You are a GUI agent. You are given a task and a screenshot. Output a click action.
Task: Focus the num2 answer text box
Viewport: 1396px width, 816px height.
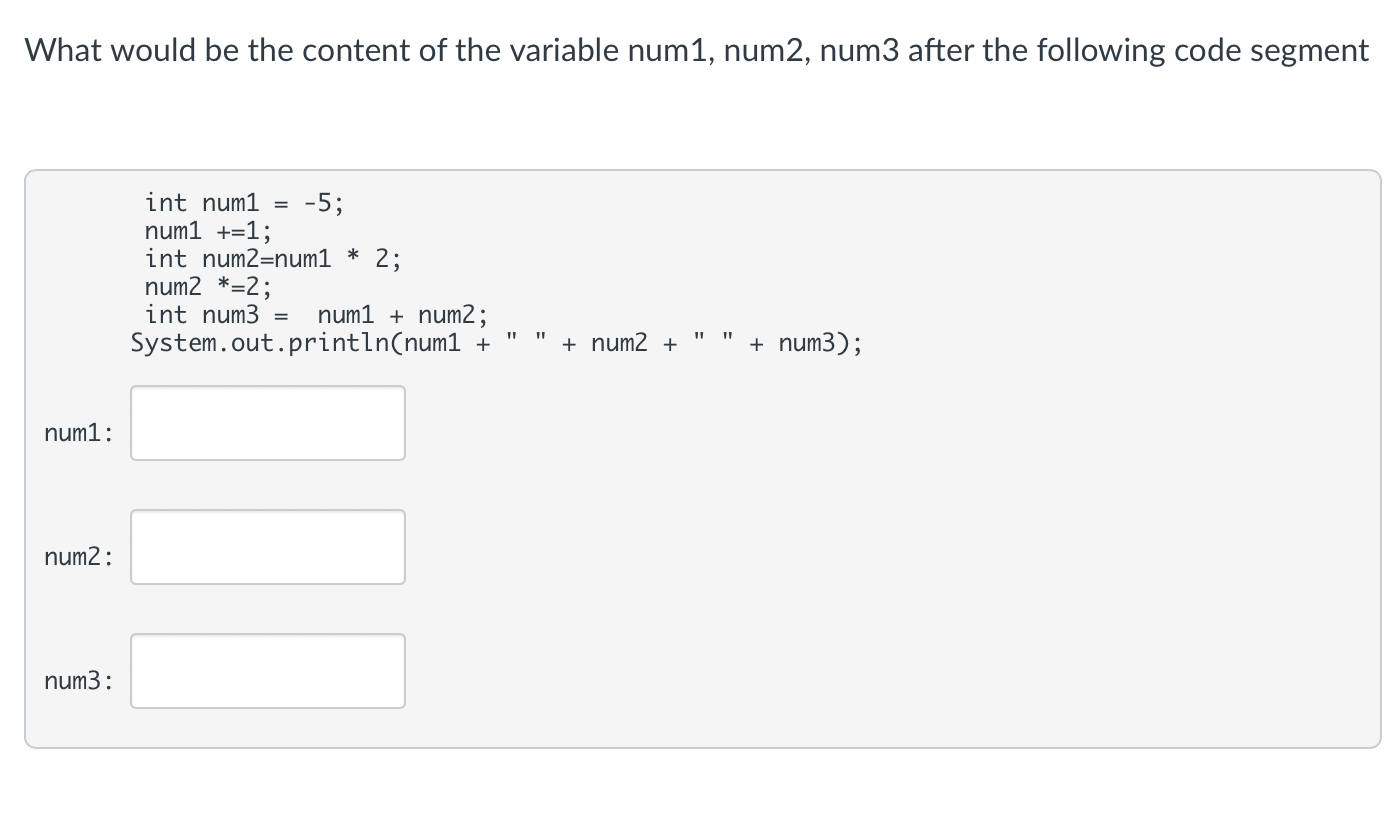pos(268,547)
